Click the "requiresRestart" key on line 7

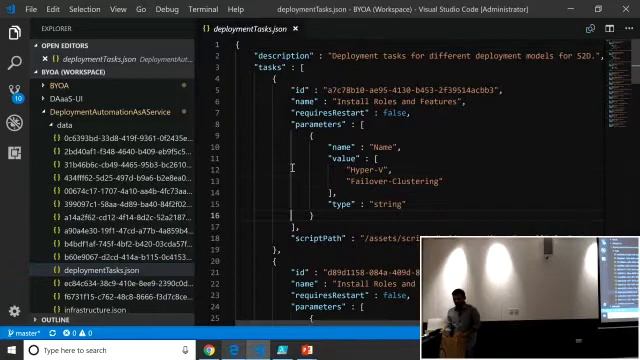(x=329, y=113)
